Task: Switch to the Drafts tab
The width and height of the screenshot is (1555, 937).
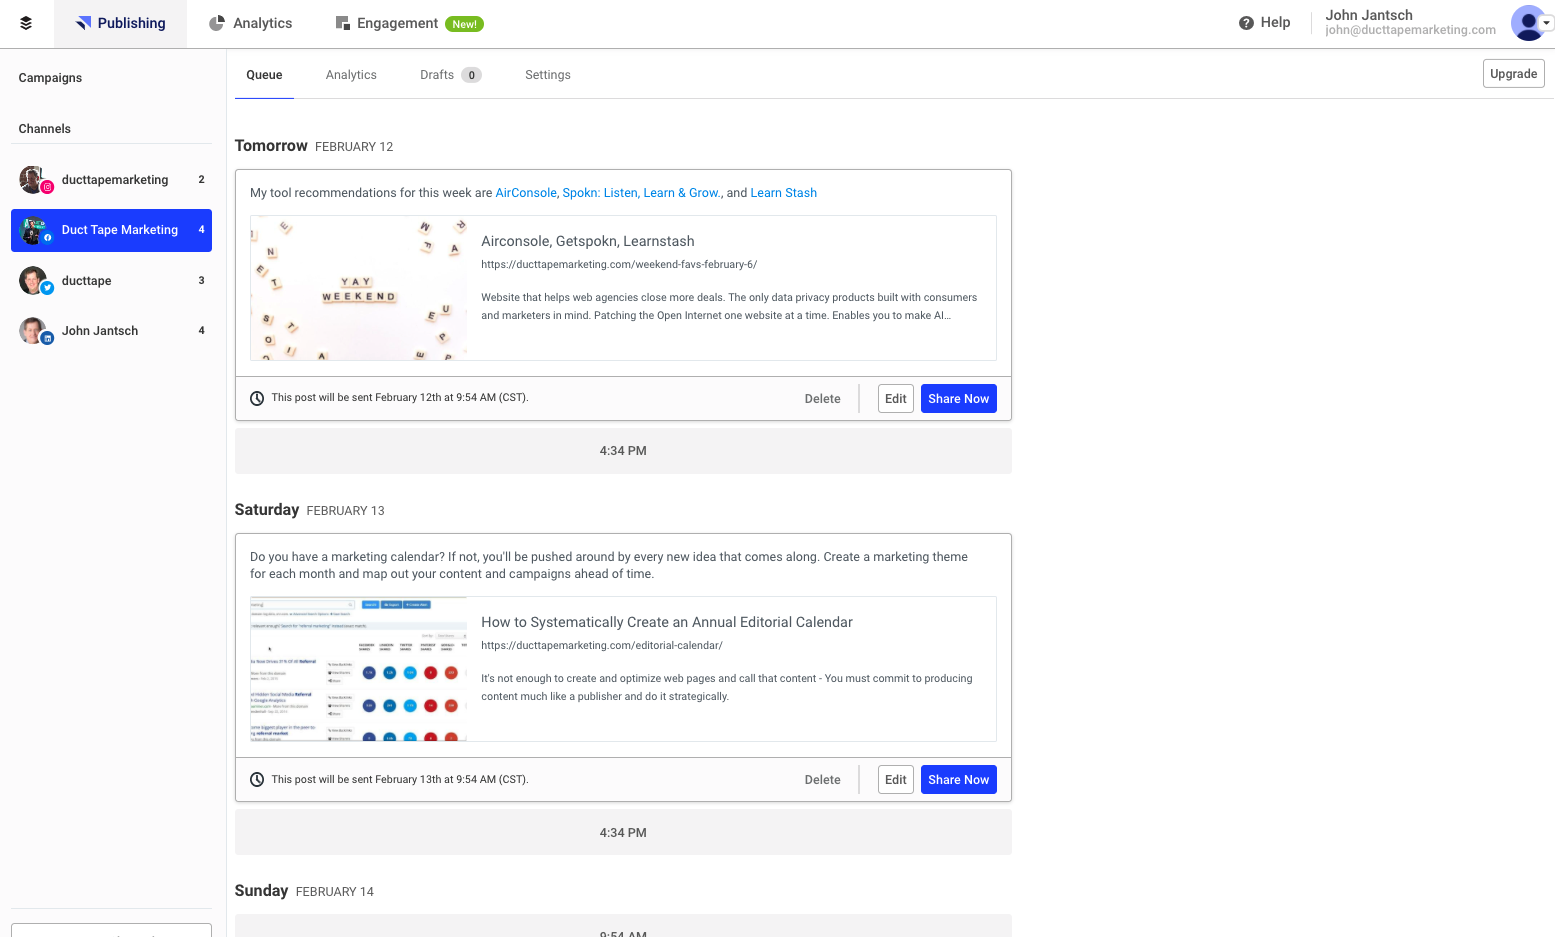Action: click(450, 75)
